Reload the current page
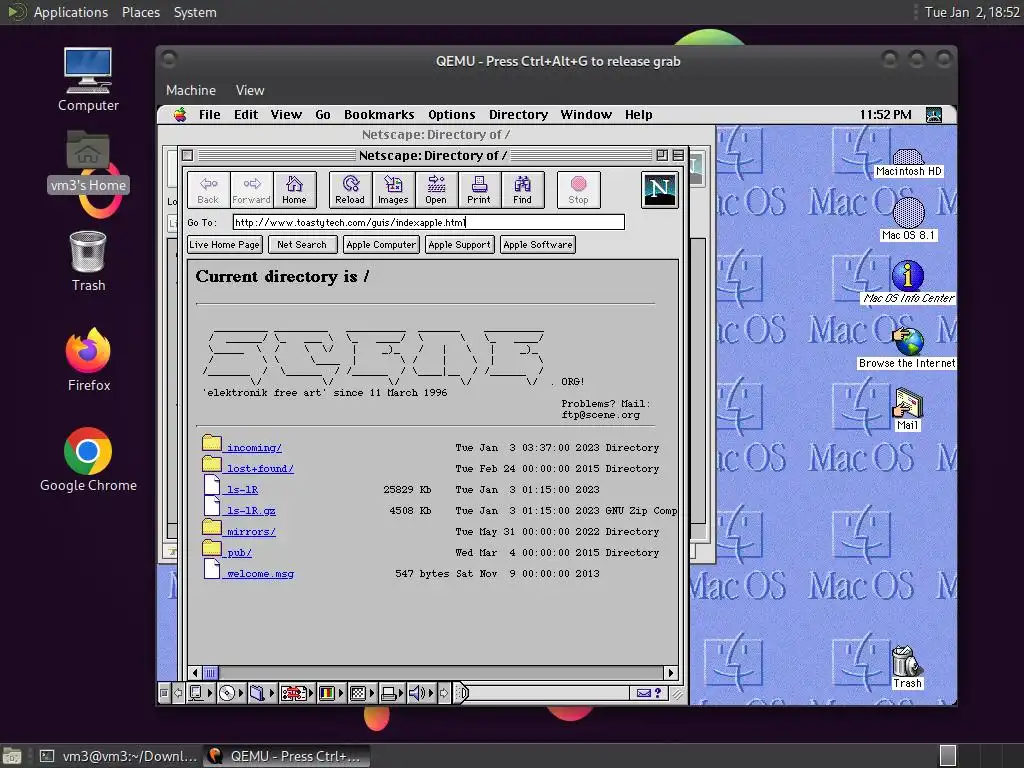The width and height of the screenshot is (1024, 768). click(350, 190)
